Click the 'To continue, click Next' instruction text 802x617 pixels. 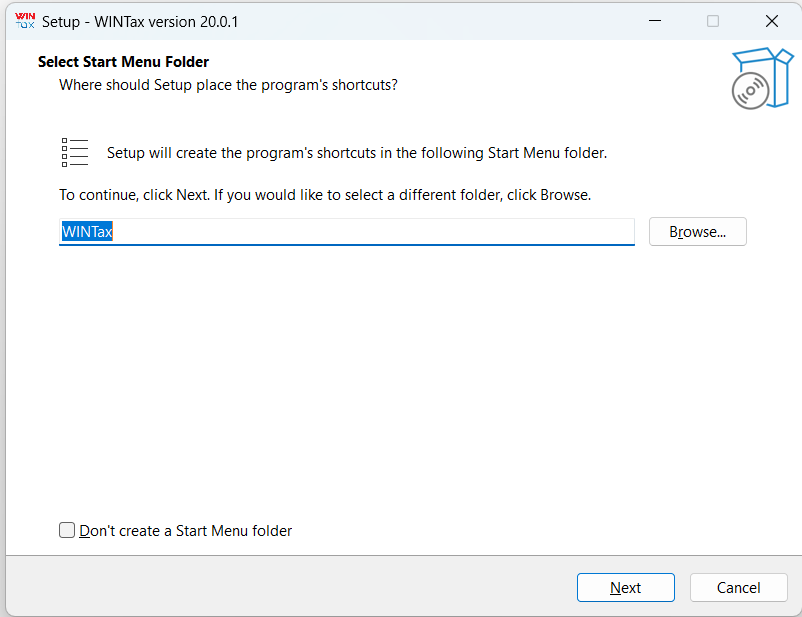pyautogui.click(x=325, y=195)
